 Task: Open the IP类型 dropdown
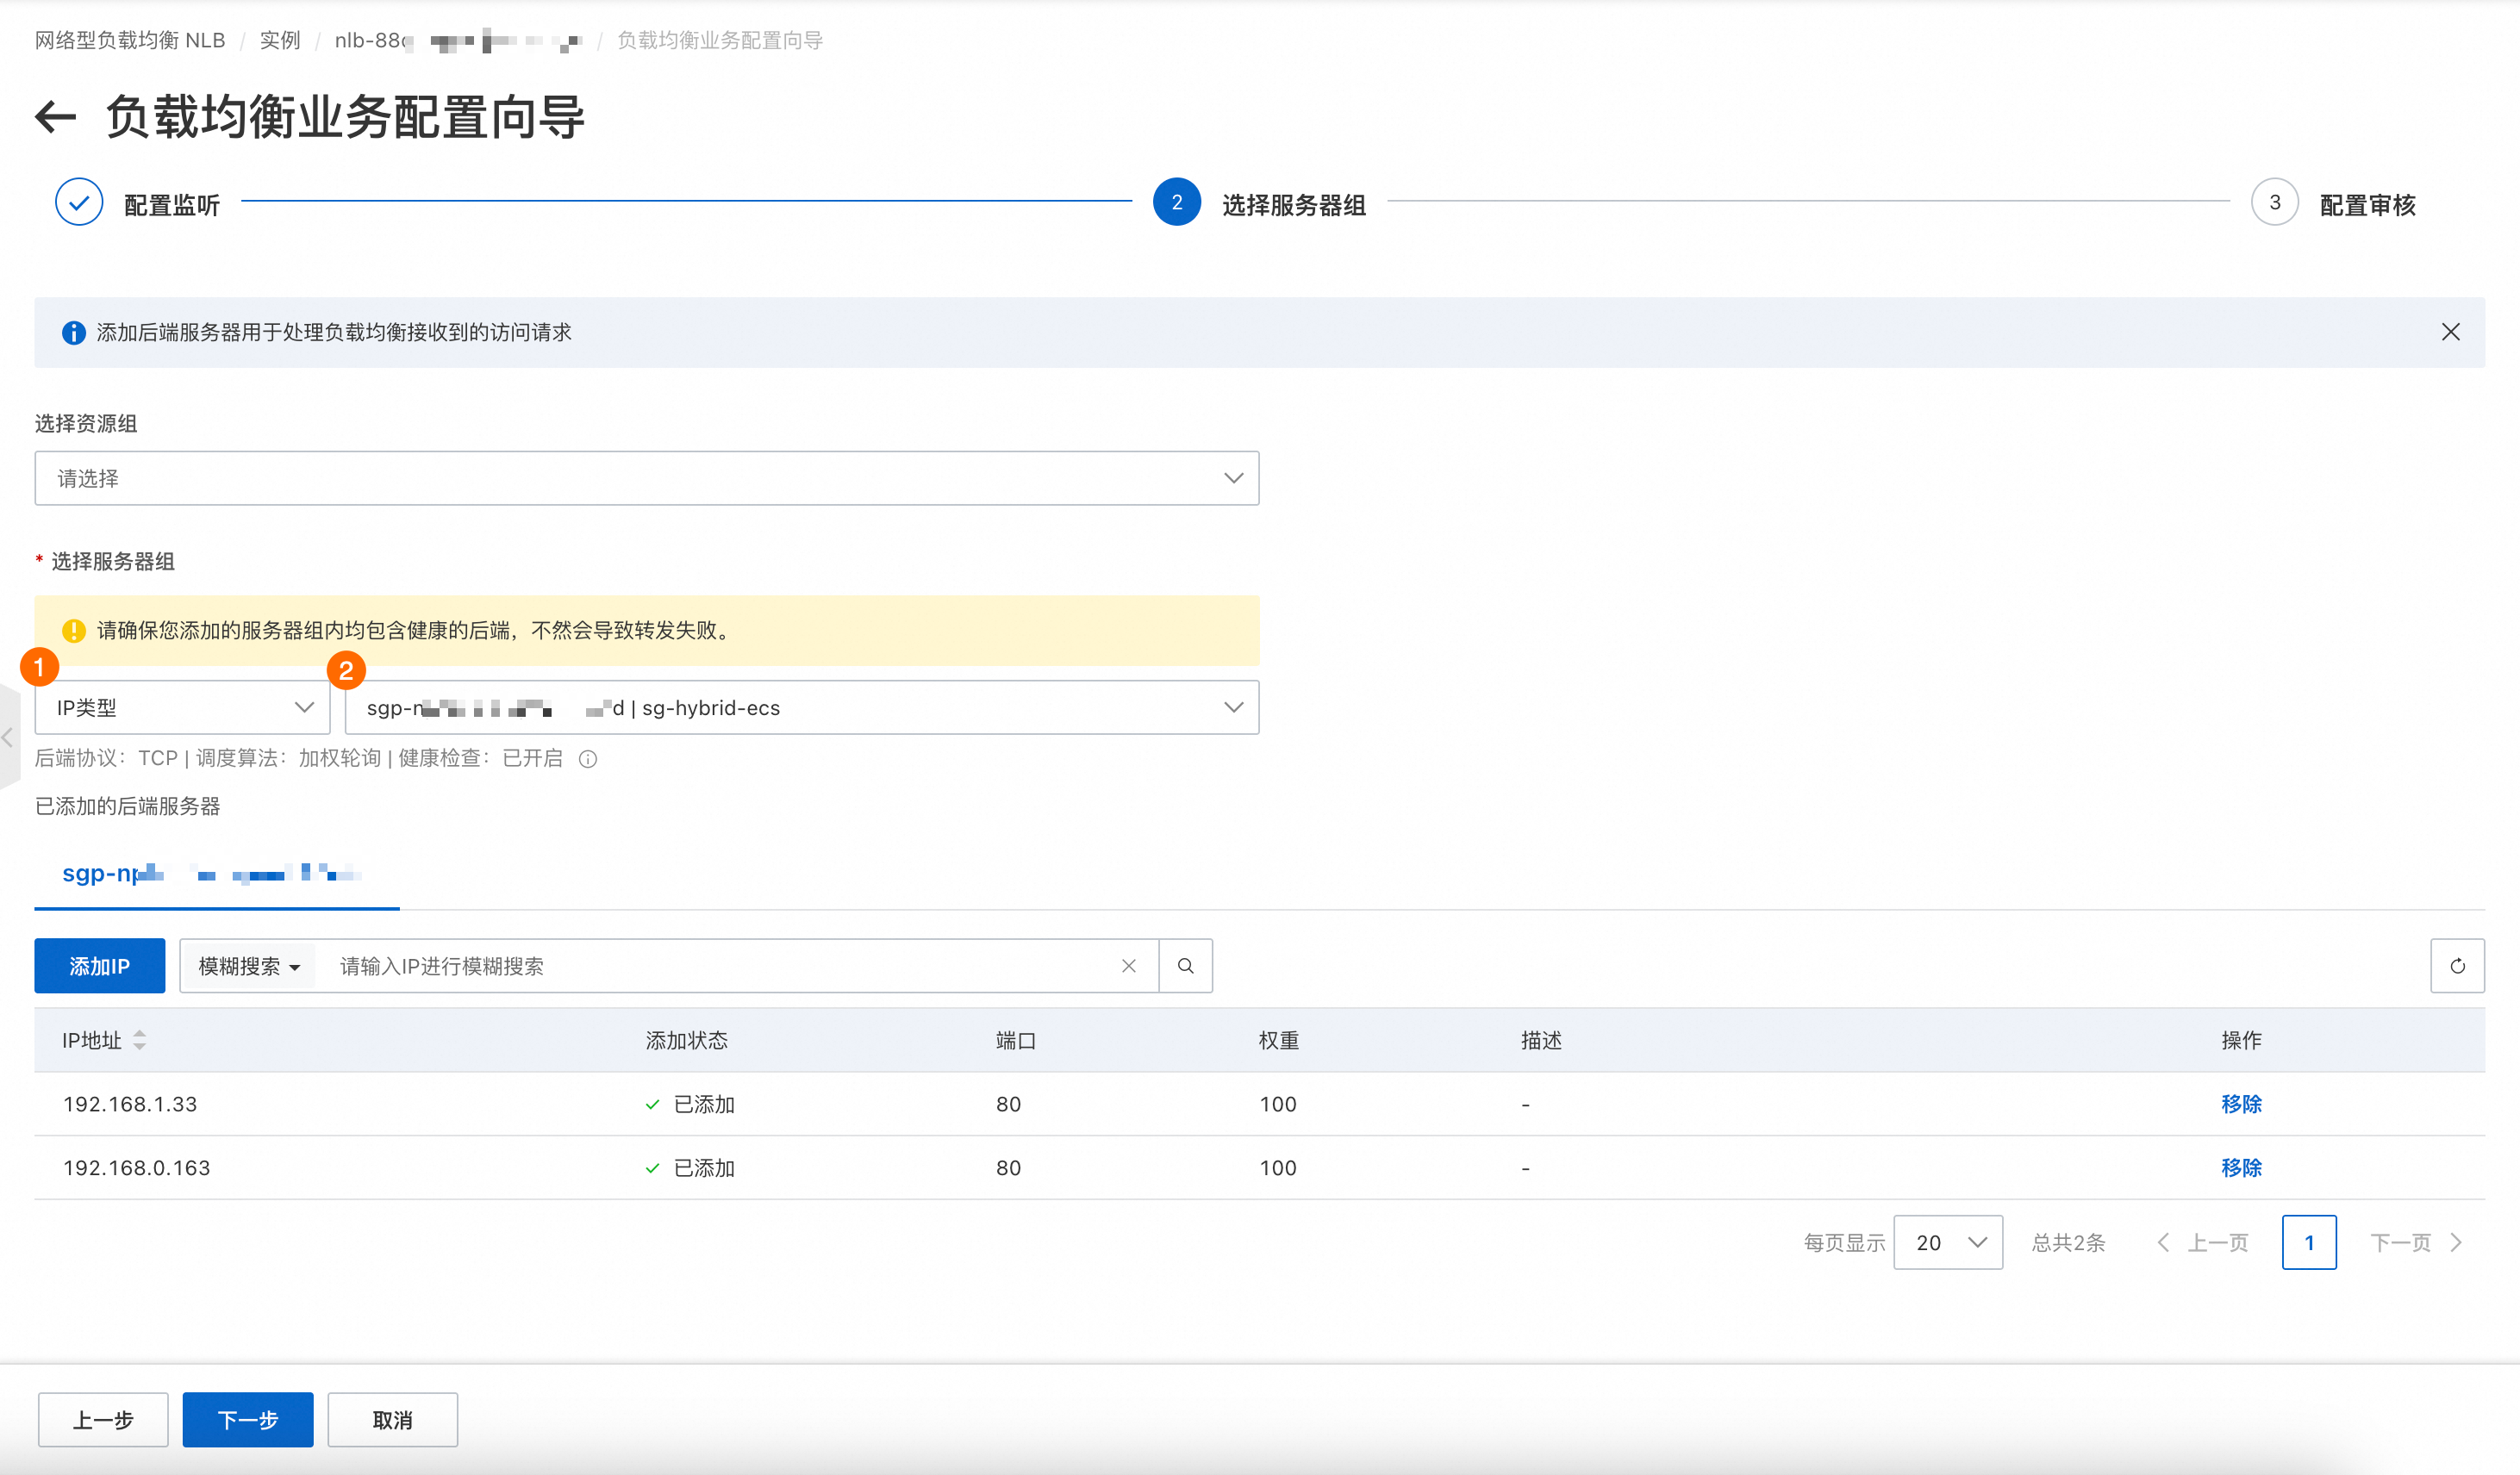point(182,708)
